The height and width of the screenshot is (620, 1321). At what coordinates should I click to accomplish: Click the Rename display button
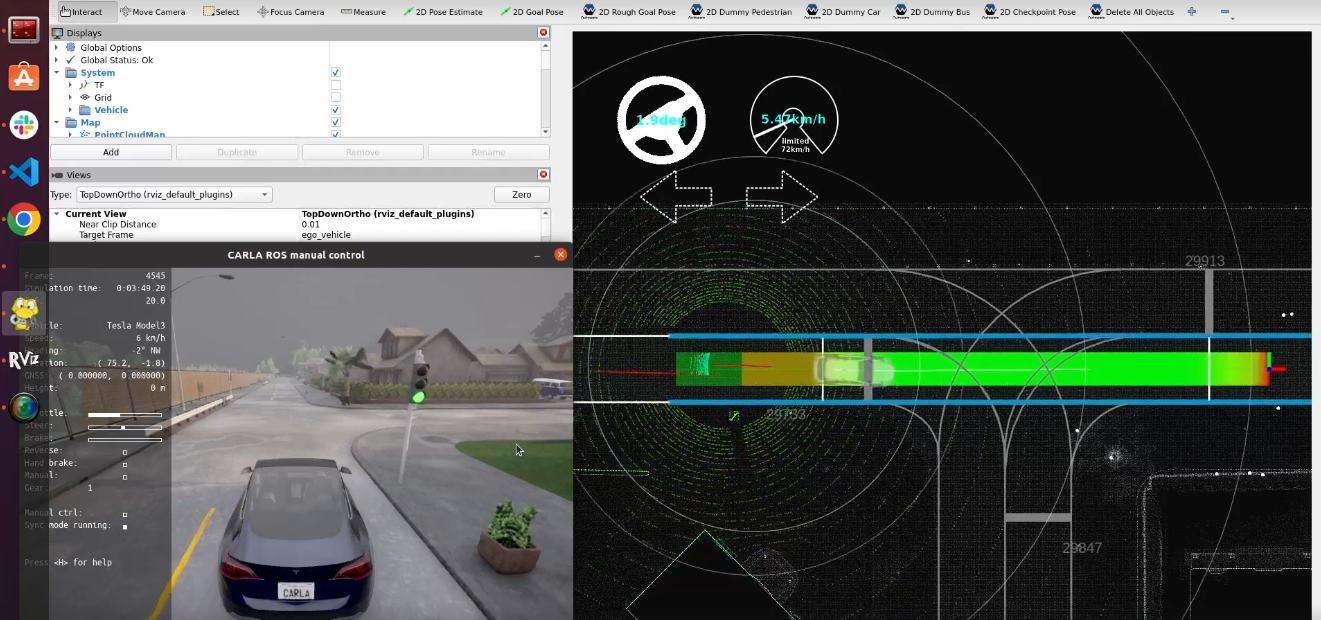point(488,152)
